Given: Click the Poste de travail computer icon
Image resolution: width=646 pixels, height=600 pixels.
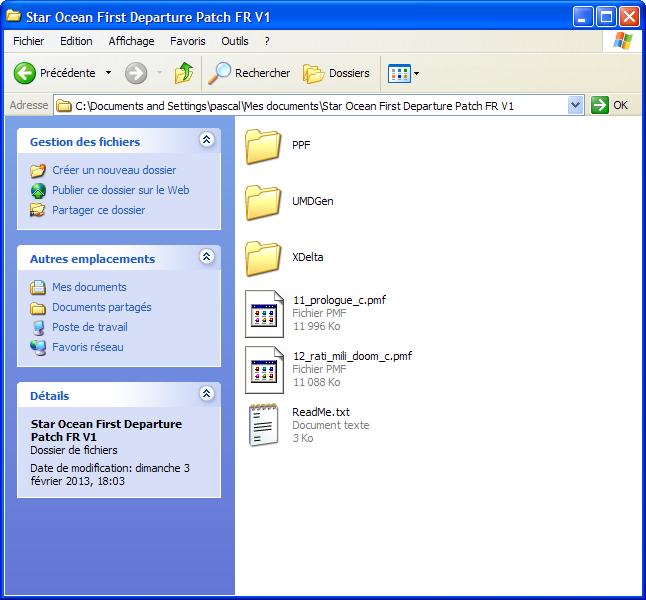Looking at the screenshot, I should pyautogui.click(x=38, y=328).
